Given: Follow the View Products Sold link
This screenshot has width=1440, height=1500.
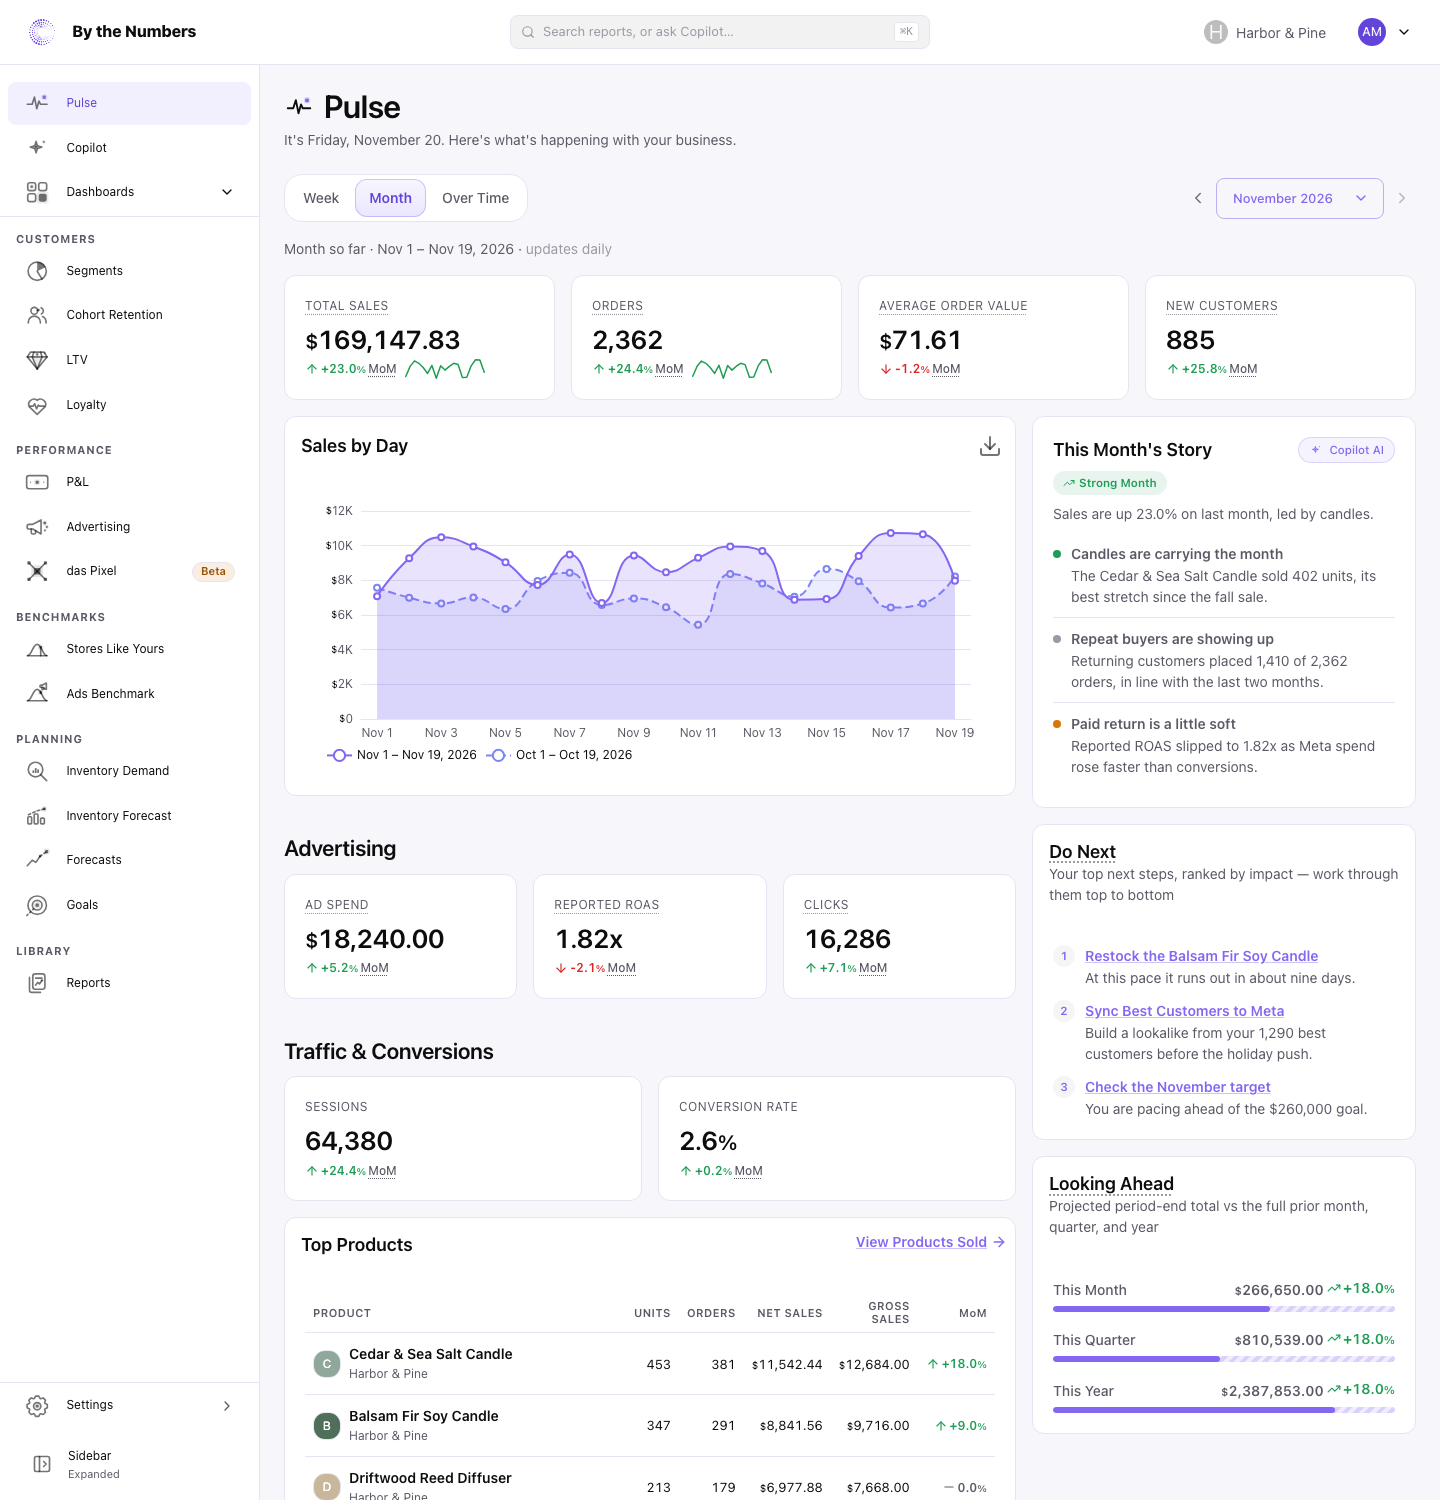Looking at the screenshot, I should click(930, 1242).
